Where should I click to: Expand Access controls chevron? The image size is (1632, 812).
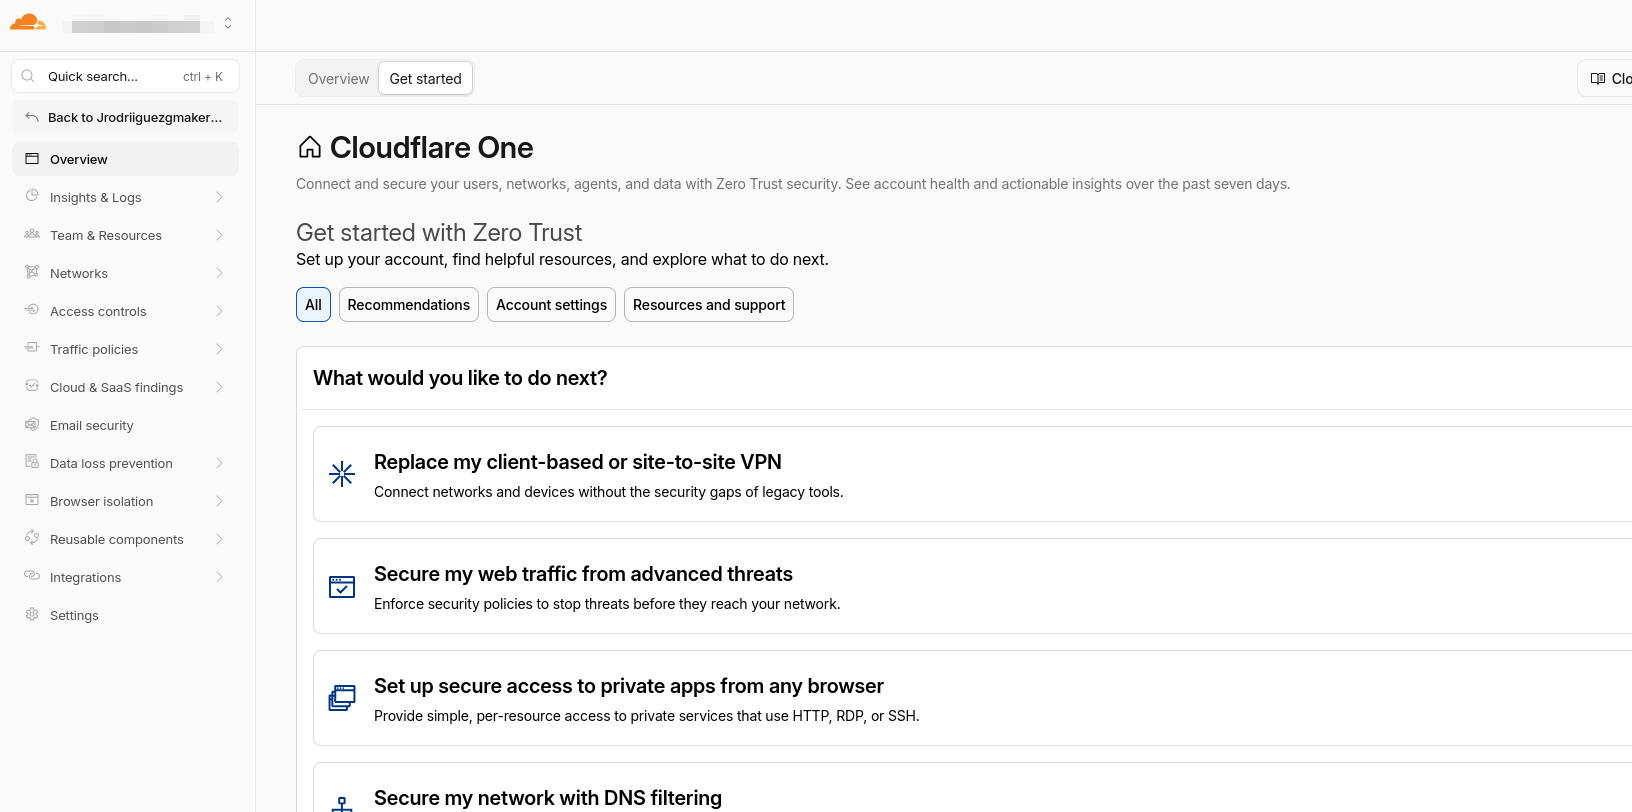tap(219, 311)
